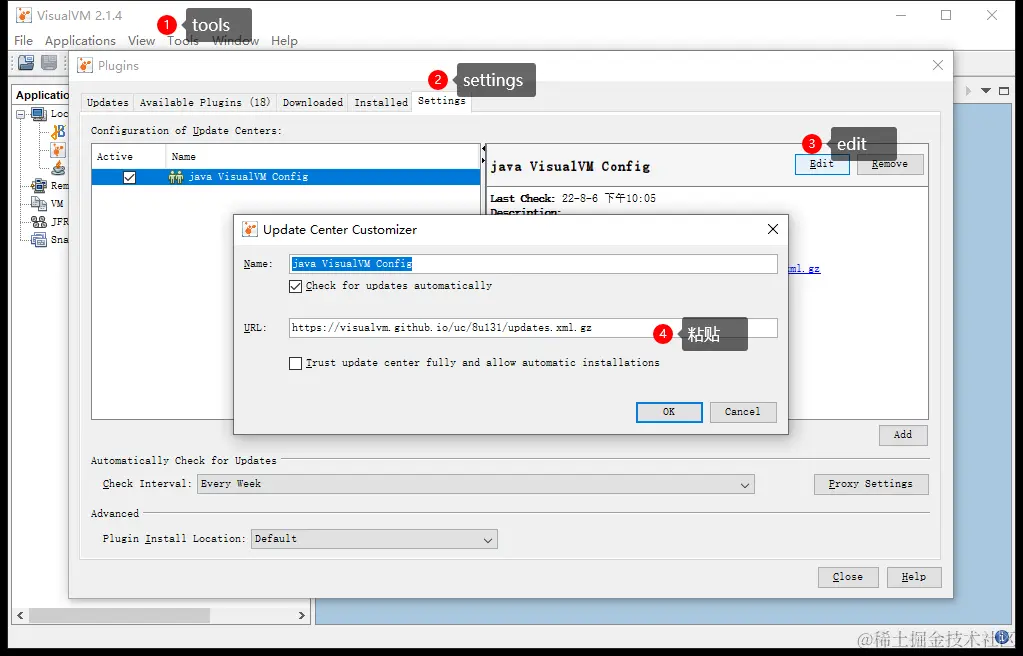Switch to the Updates tab
The height and width of the screenshot is (656, 1023).
click(x=108, y=102)
